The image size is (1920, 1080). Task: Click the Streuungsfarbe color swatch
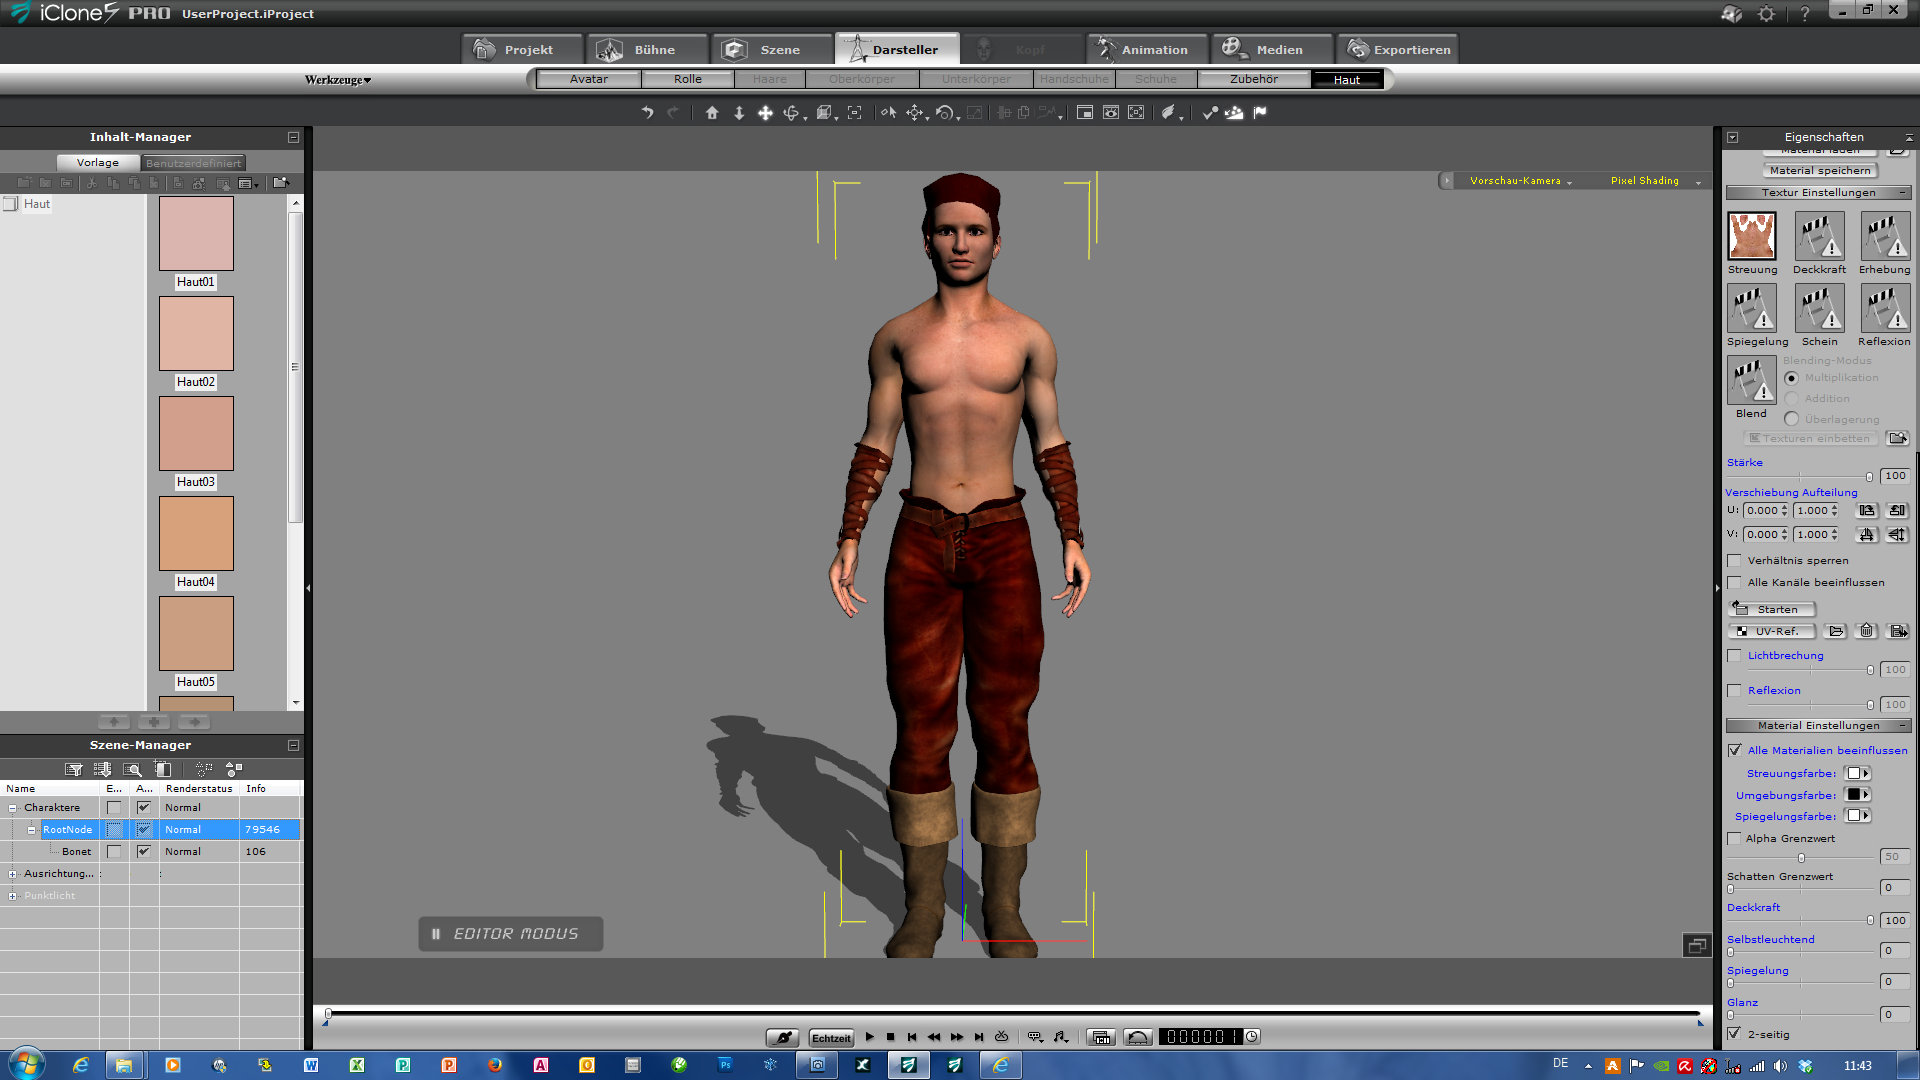1854,773
